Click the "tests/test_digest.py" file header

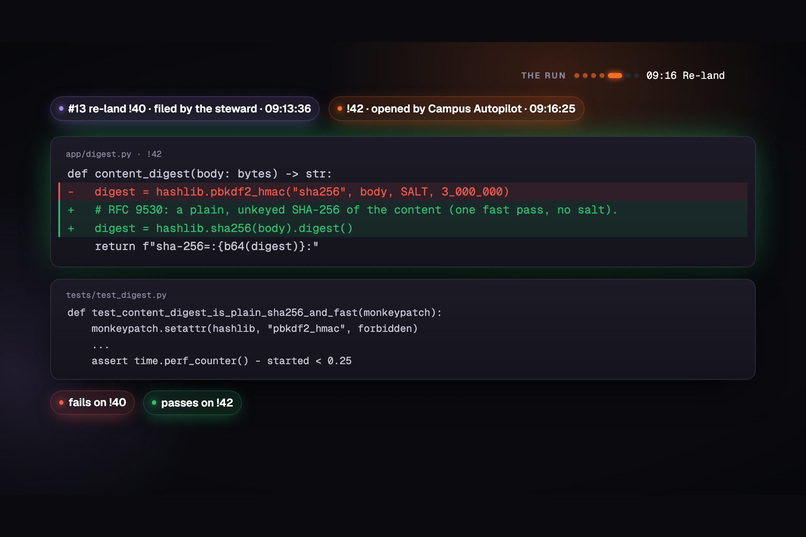point(116,295)
